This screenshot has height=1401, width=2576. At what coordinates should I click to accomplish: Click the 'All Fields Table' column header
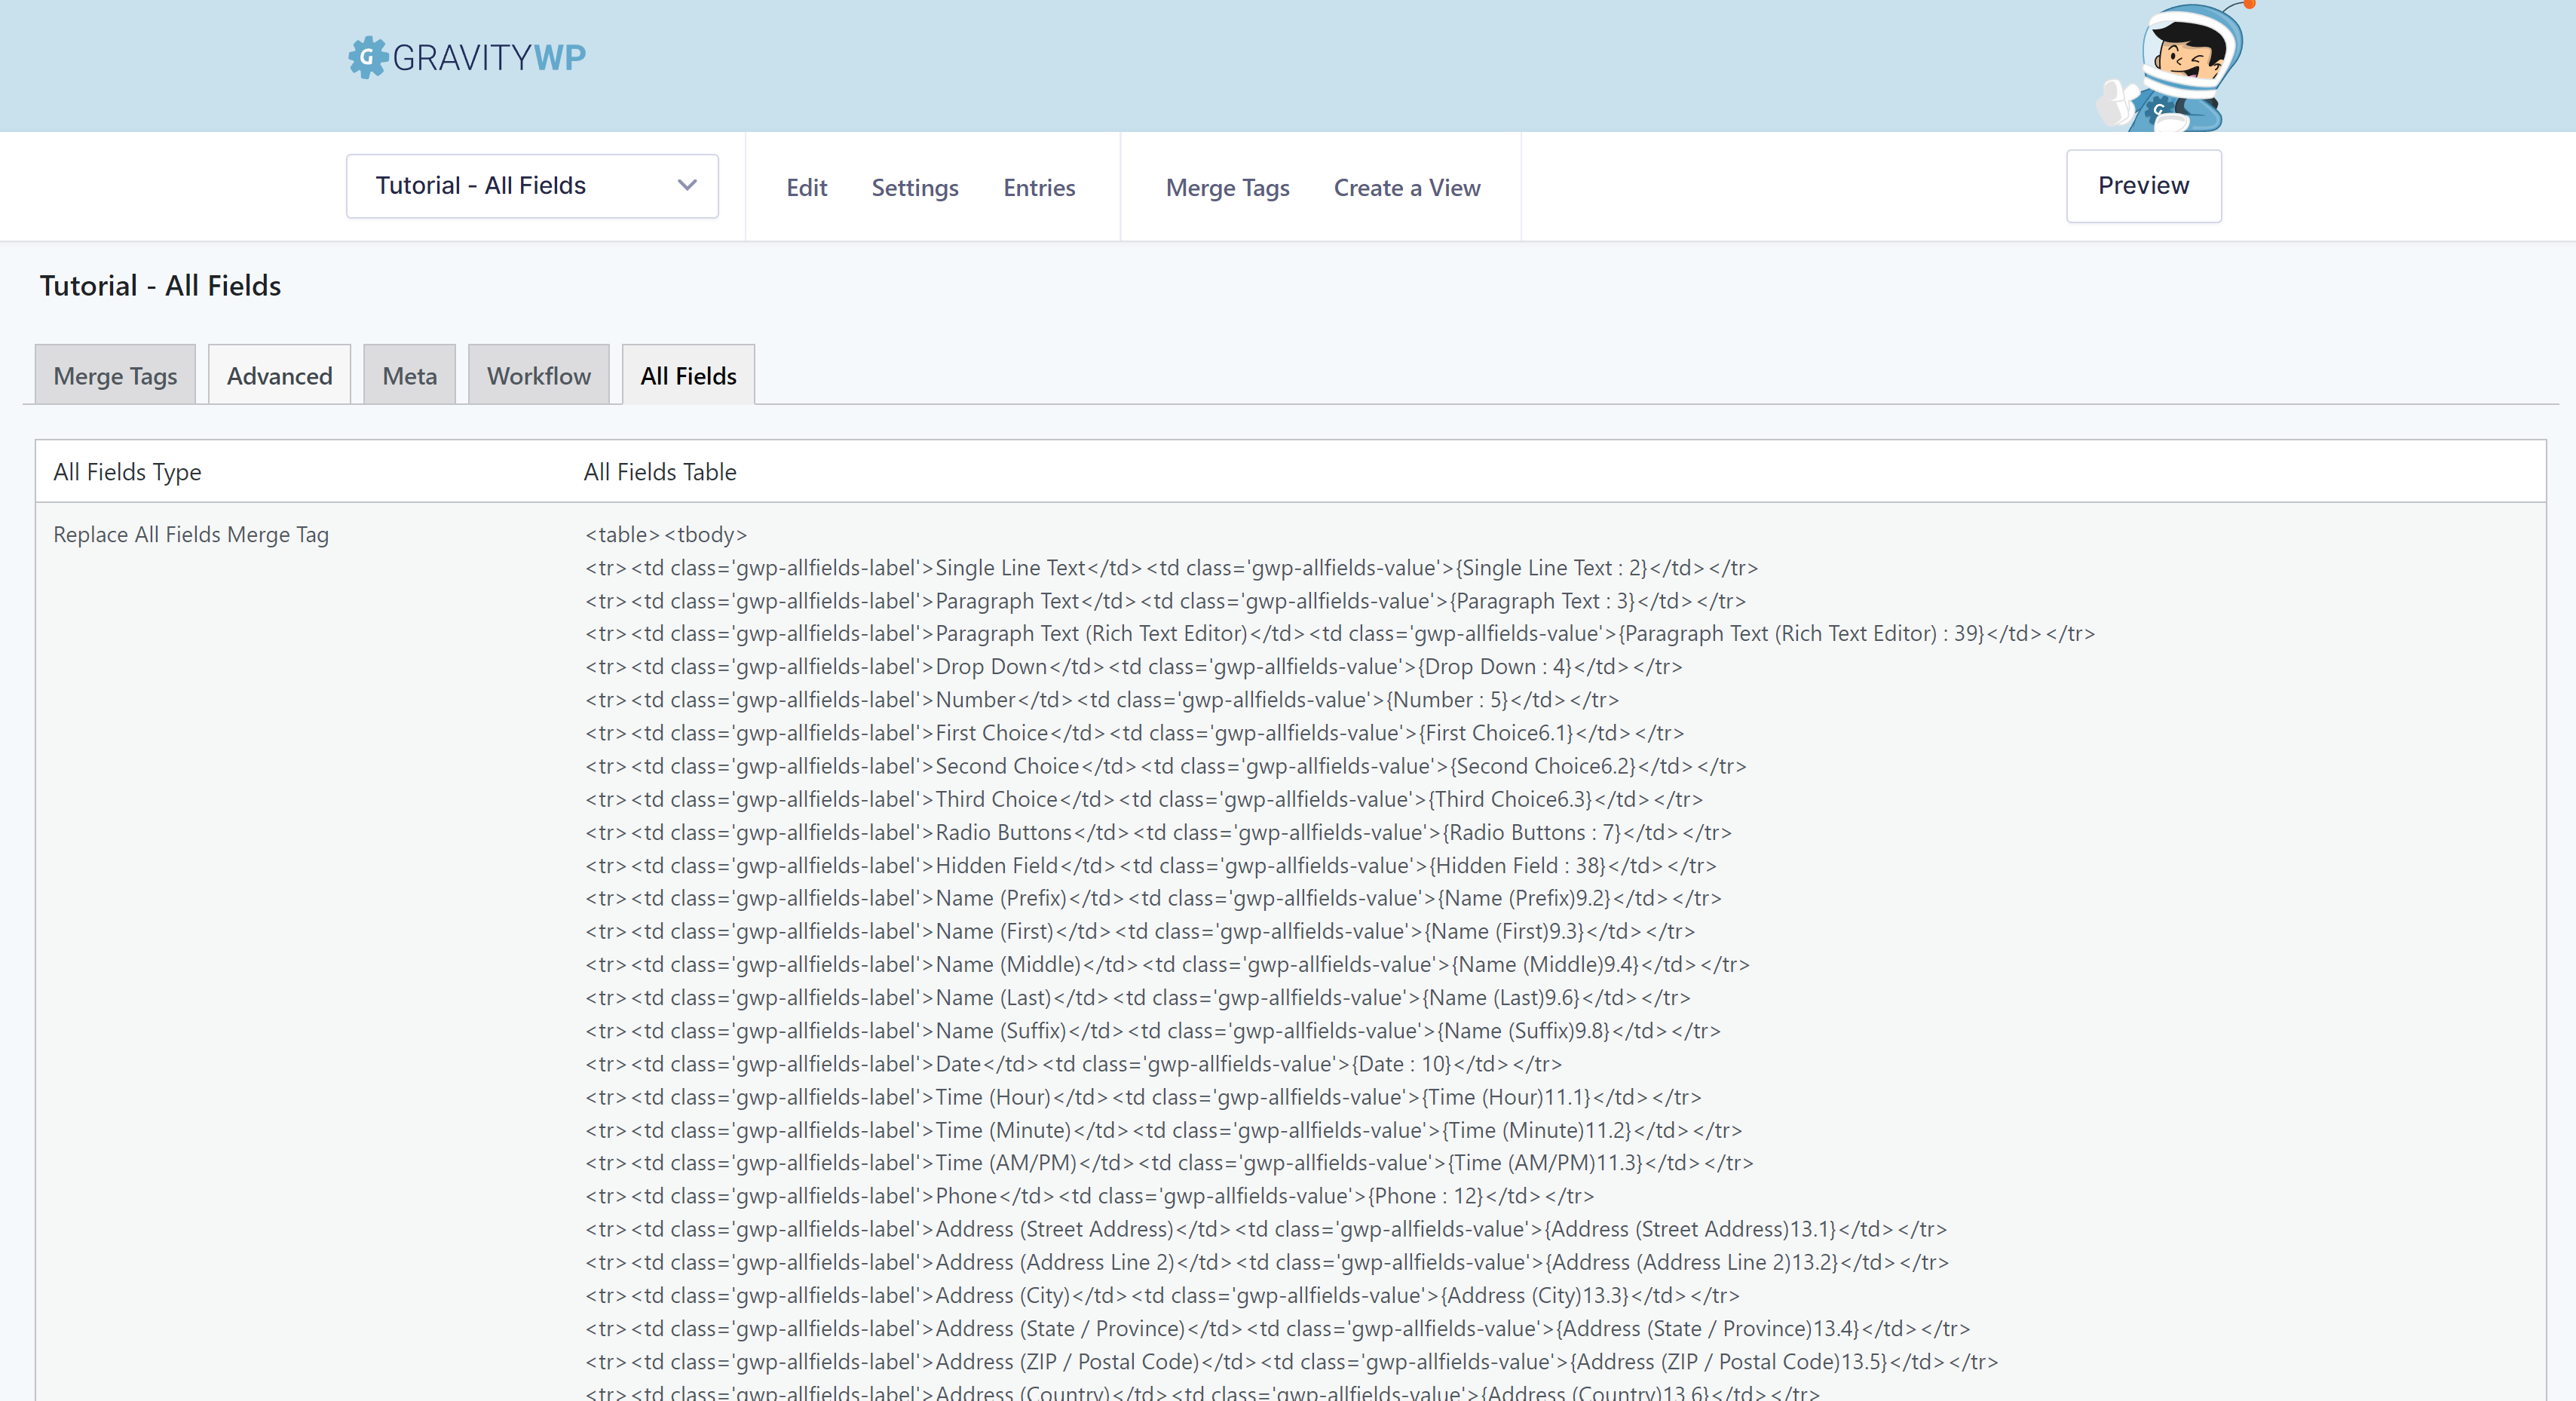[660, 472]
